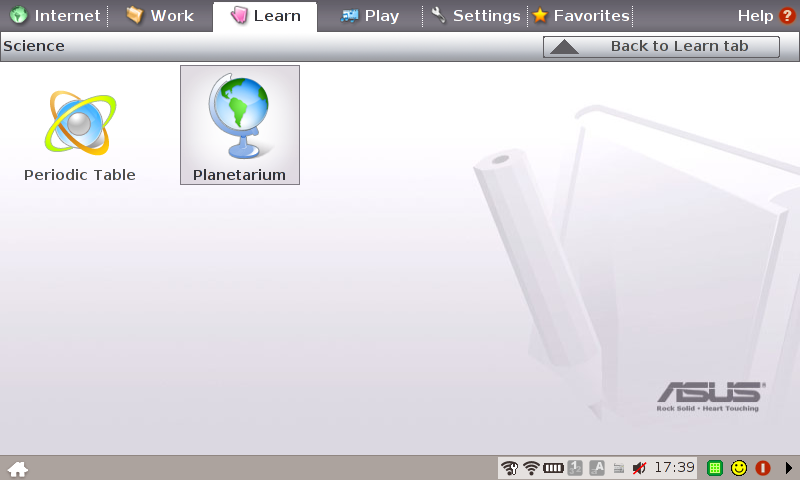Click Back to Learn tab button
This screenshot has height=480, width=800.
point(661,46)
